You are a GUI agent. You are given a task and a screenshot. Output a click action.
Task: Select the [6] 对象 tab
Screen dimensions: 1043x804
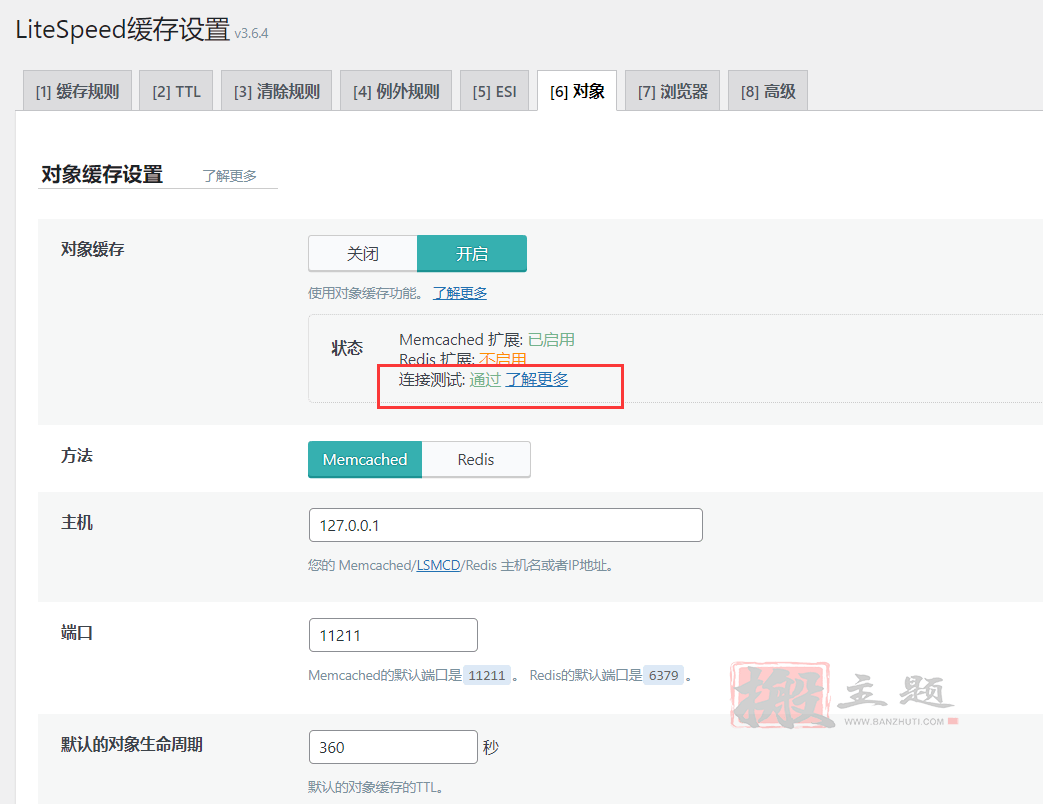pyautogui.click(x=577, y=91)
